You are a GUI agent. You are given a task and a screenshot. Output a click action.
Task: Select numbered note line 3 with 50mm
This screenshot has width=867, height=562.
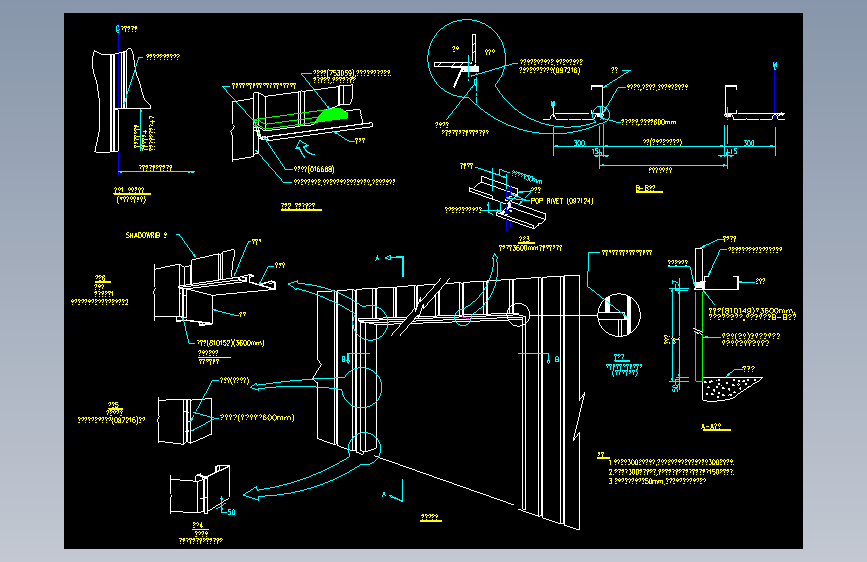657,481
